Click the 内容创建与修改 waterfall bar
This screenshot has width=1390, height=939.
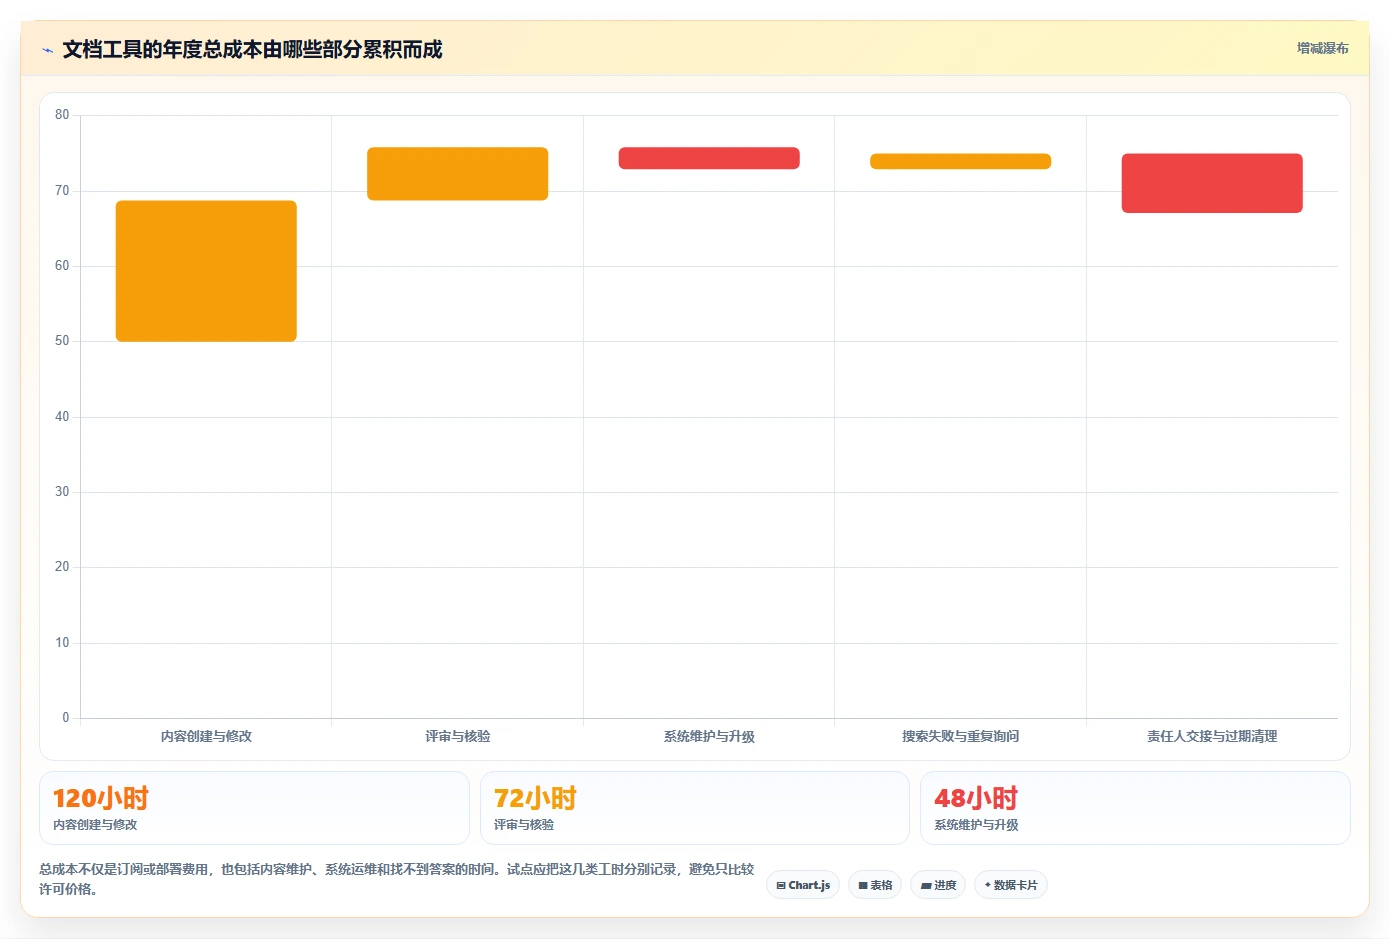206,271
